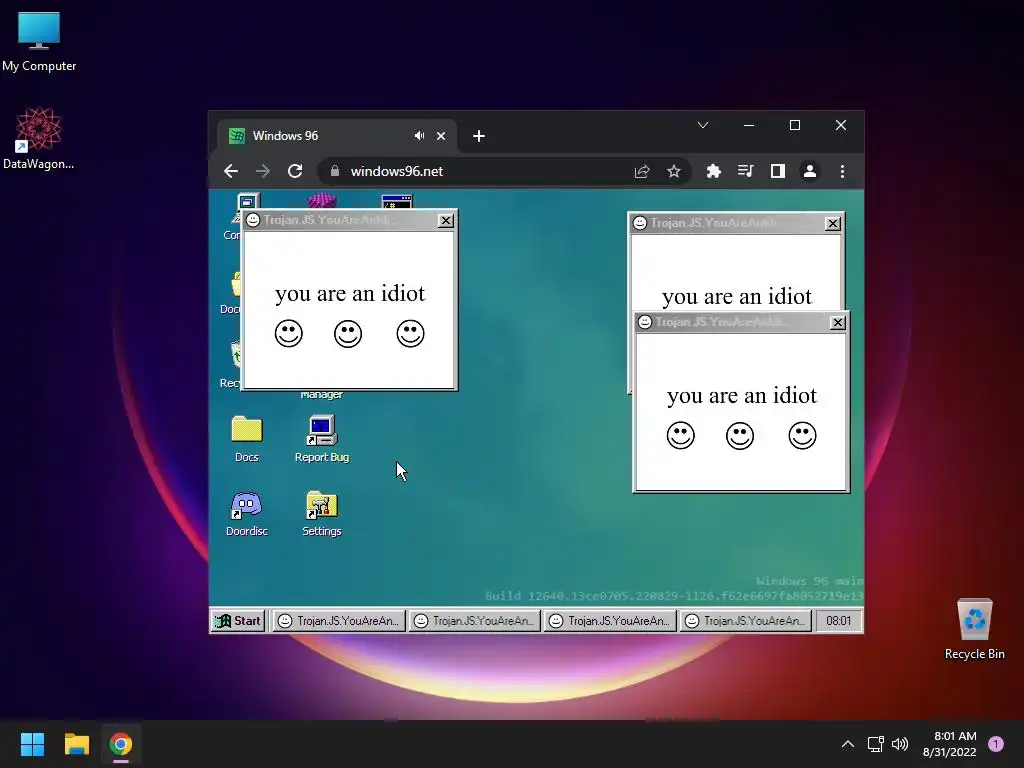Open the Windows 96 Start button
Viewport: 1024px width, 768px height.
tap(238, 620)
